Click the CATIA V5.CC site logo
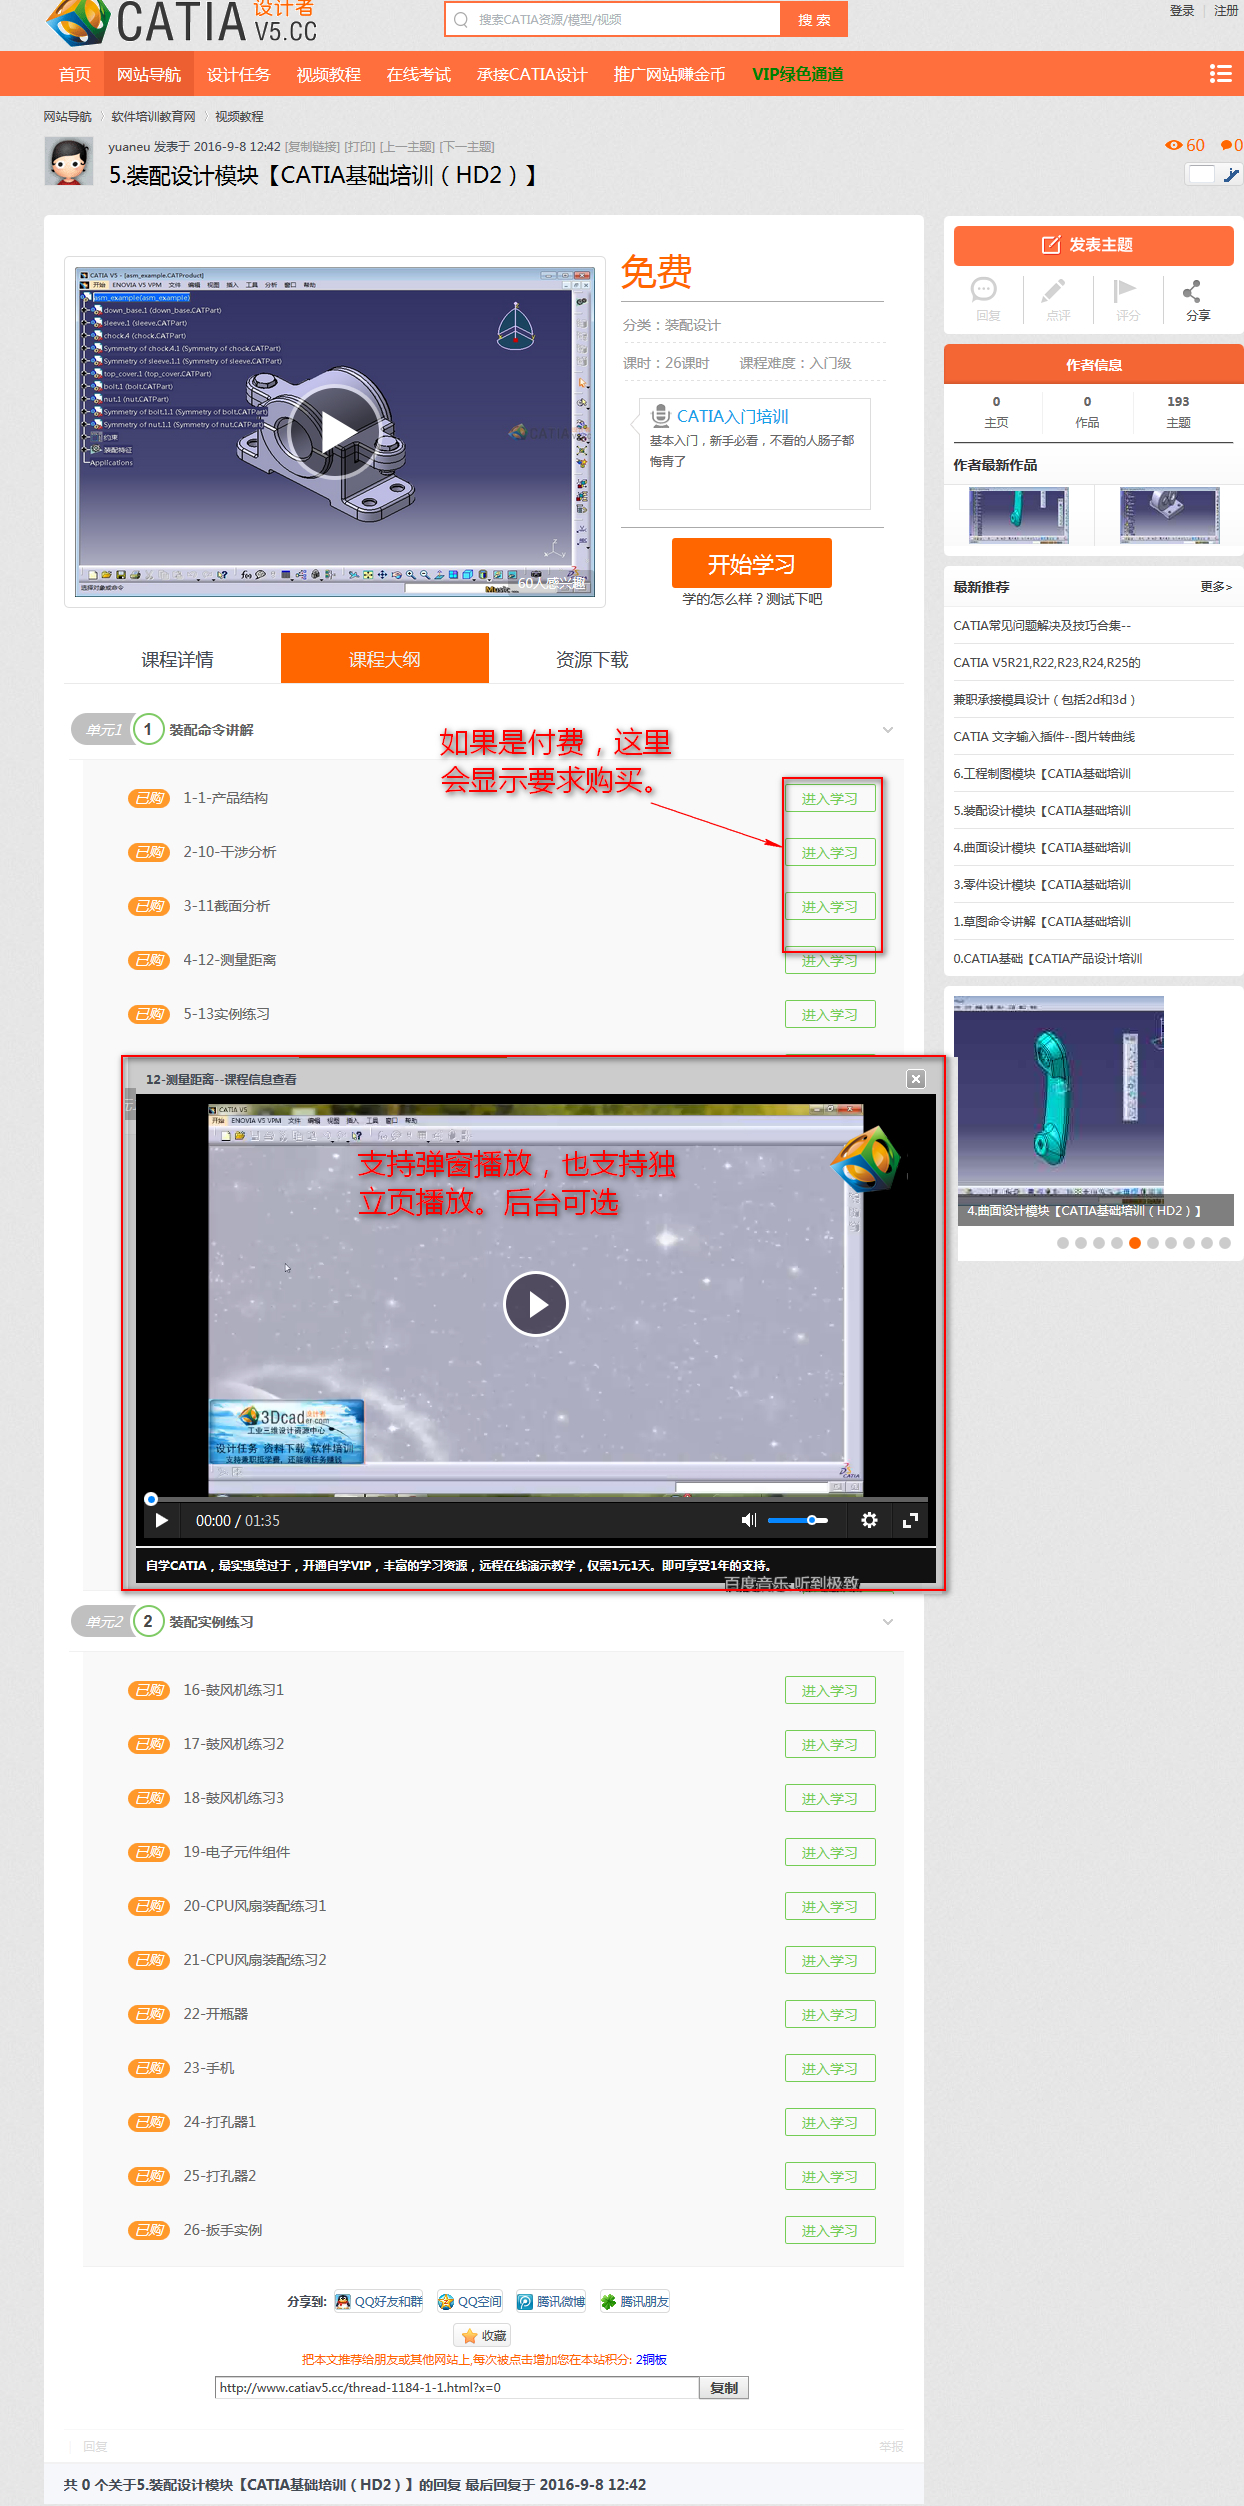The width and height of the screenshot is (1244, 2506). tap(182, 22)
